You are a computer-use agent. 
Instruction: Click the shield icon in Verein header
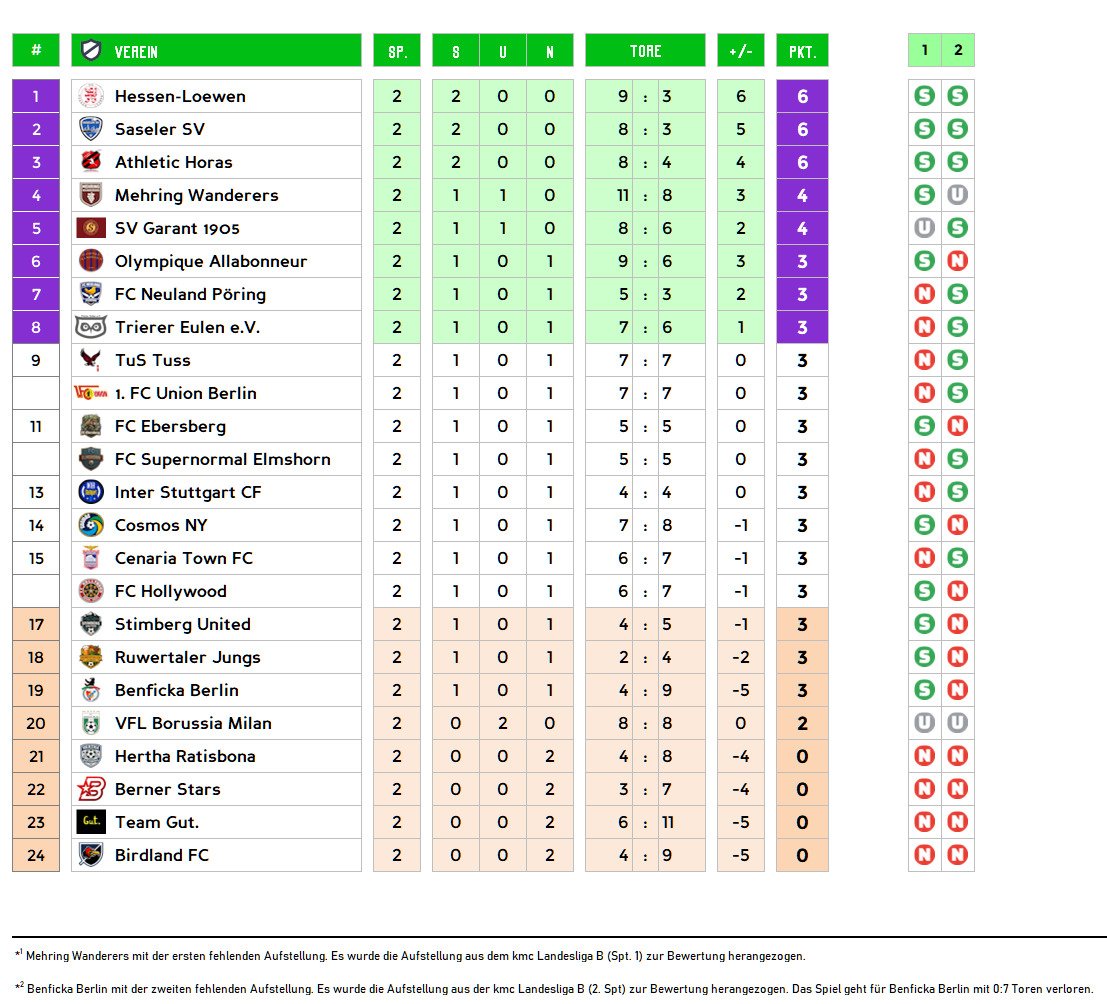click(x=91, y=51)
